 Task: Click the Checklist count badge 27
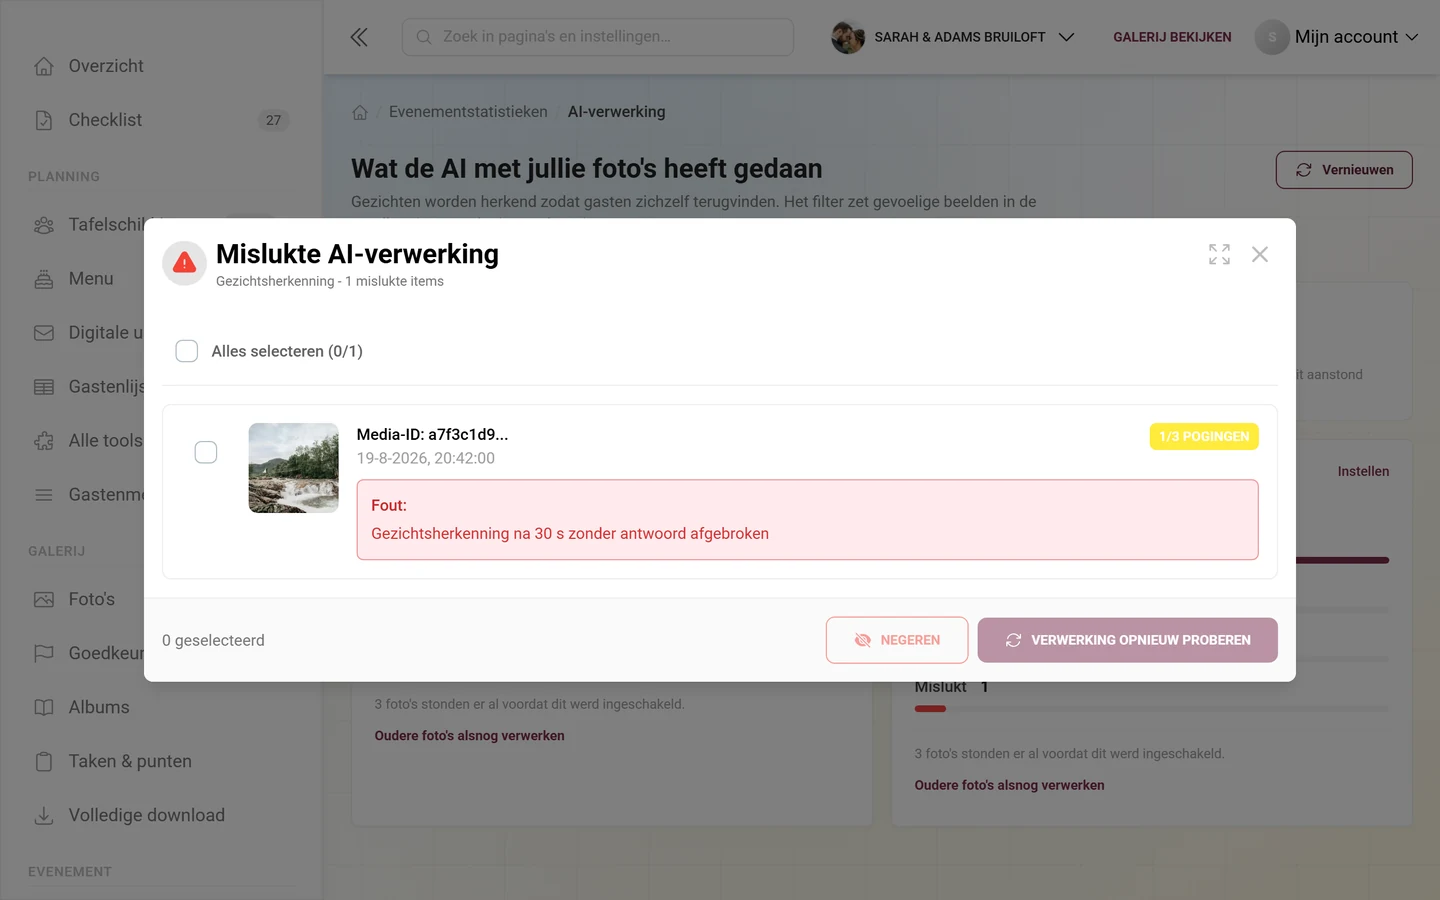pyautogui.click(x=273, y=120)
